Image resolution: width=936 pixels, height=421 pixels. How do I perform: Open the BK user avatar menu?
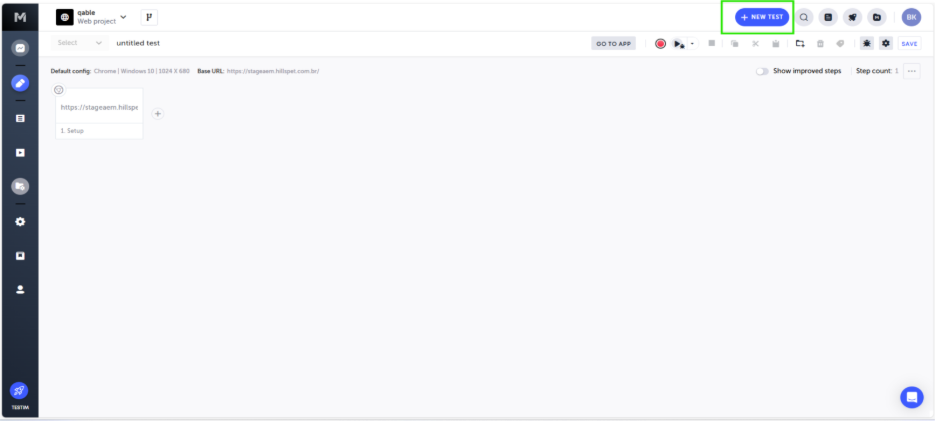(x=912, y=17)
